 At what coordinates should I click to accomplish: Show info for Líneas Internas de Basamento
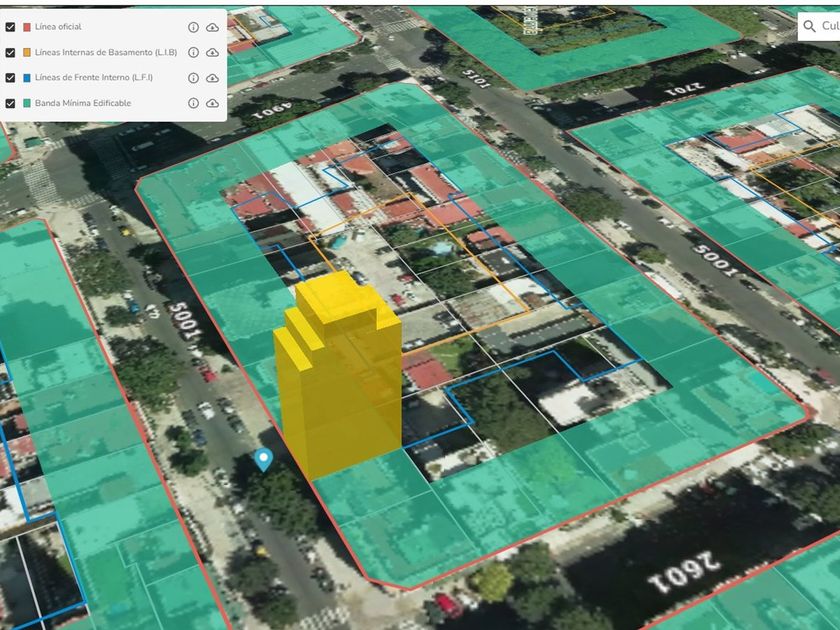(x=193, y=52)
